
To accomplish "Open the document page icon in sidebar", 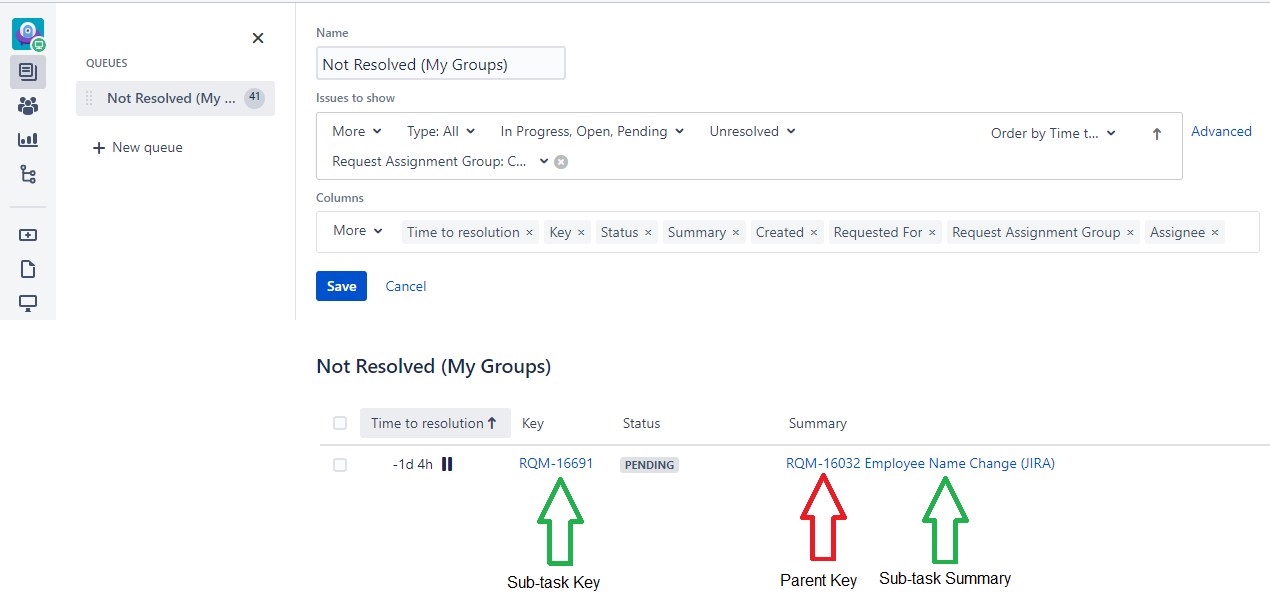I will point(27,269).
